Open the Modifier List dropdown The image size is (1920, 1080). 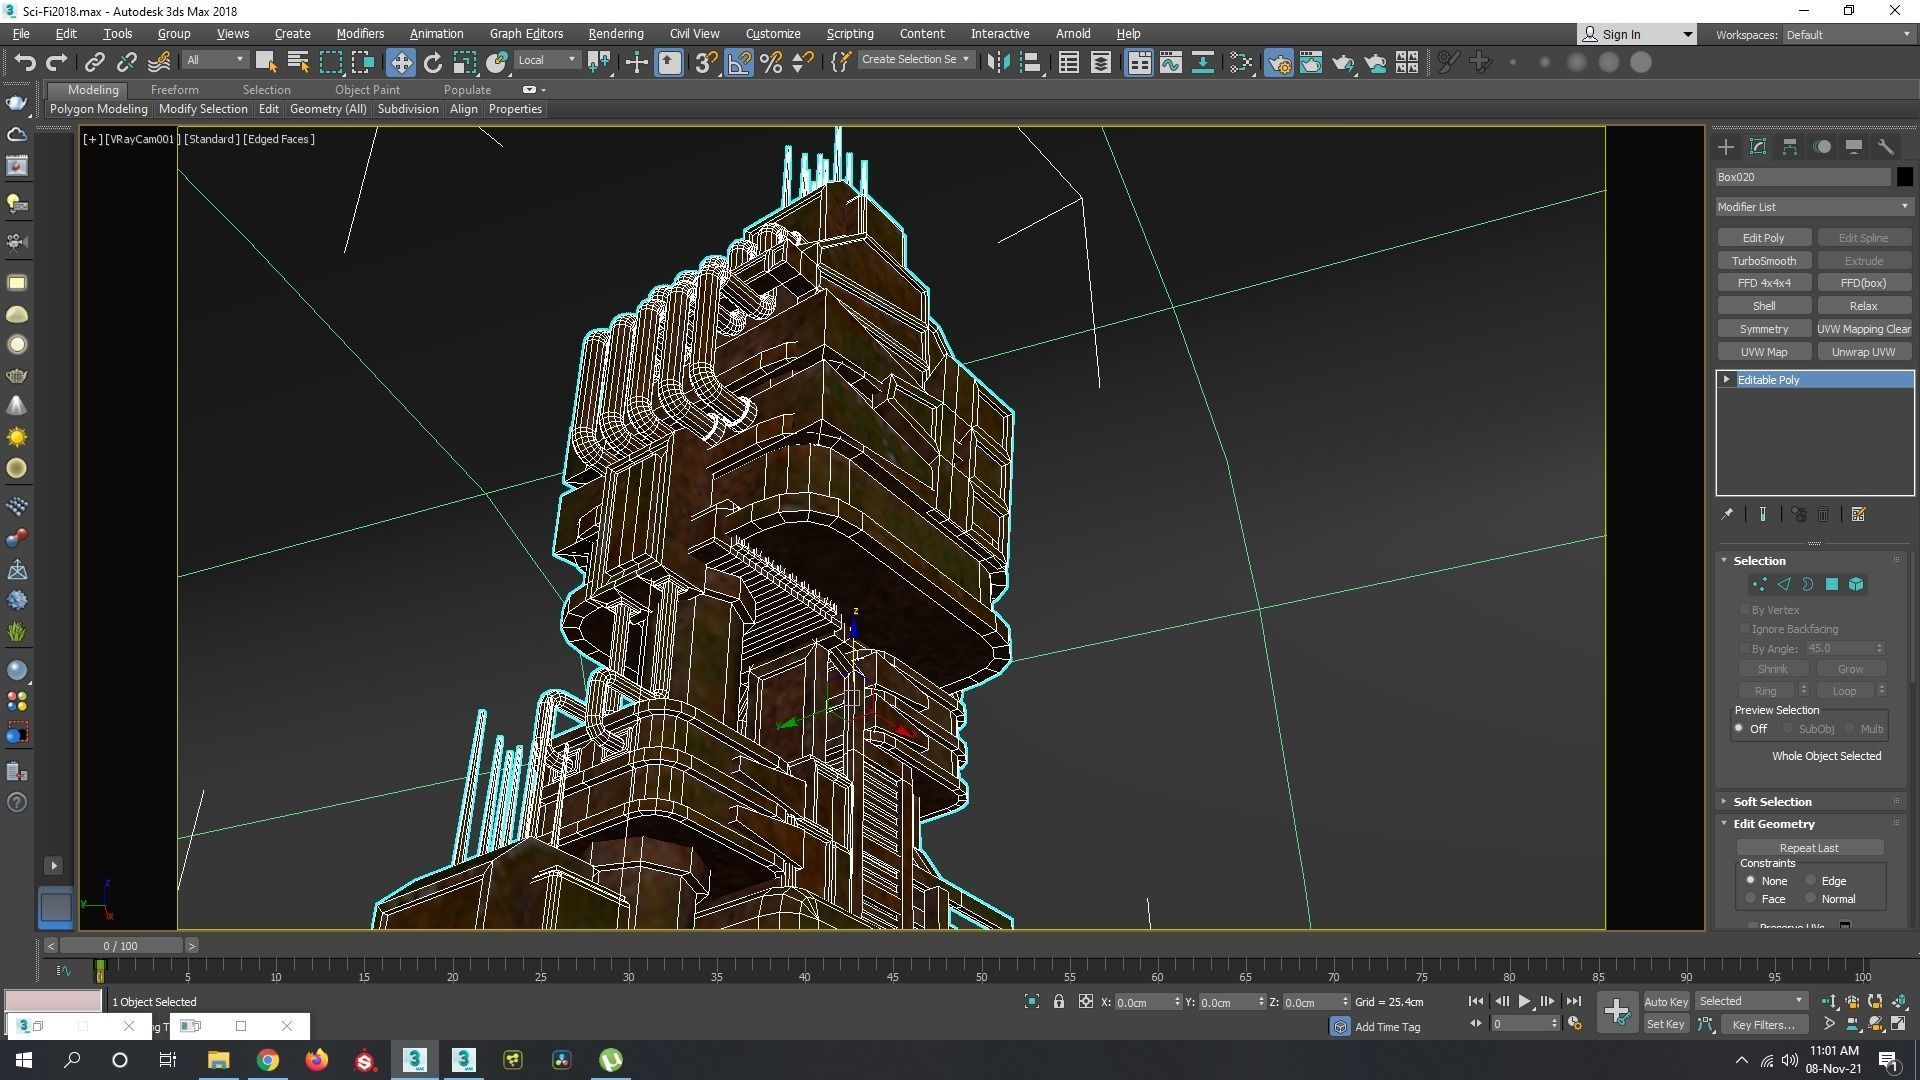[1814, 207]
